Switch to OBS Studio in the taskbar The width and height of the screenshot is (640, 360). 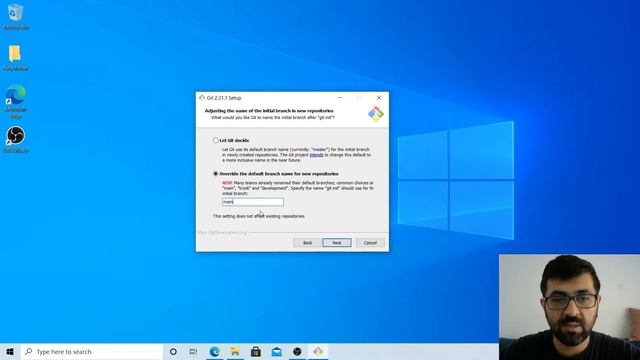297,351
